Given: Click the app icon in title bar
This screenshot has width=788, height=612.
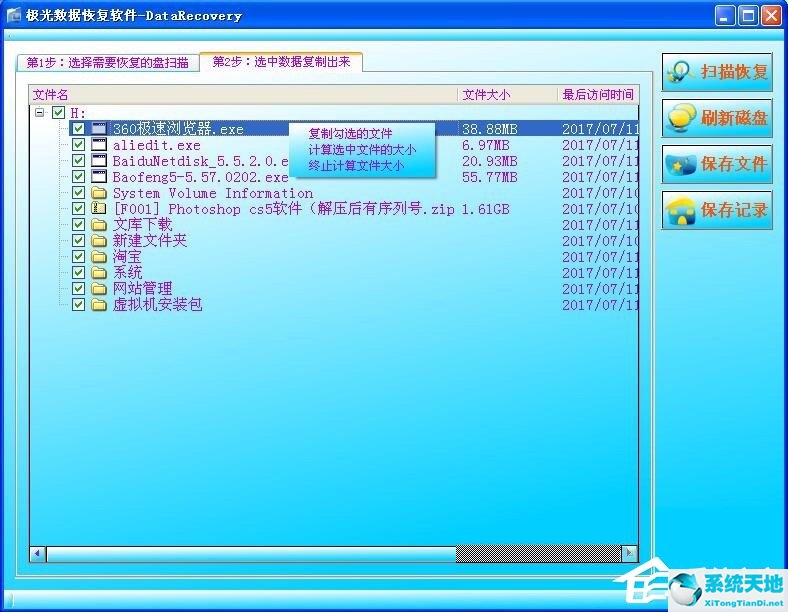Looking at the screenshot, I should tap(14, 15).
